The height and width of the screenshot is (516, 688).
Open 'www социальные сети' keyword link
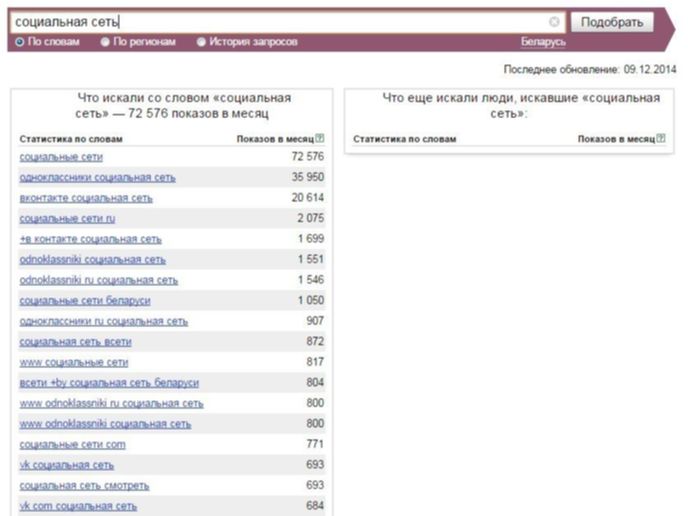(74, 362)
